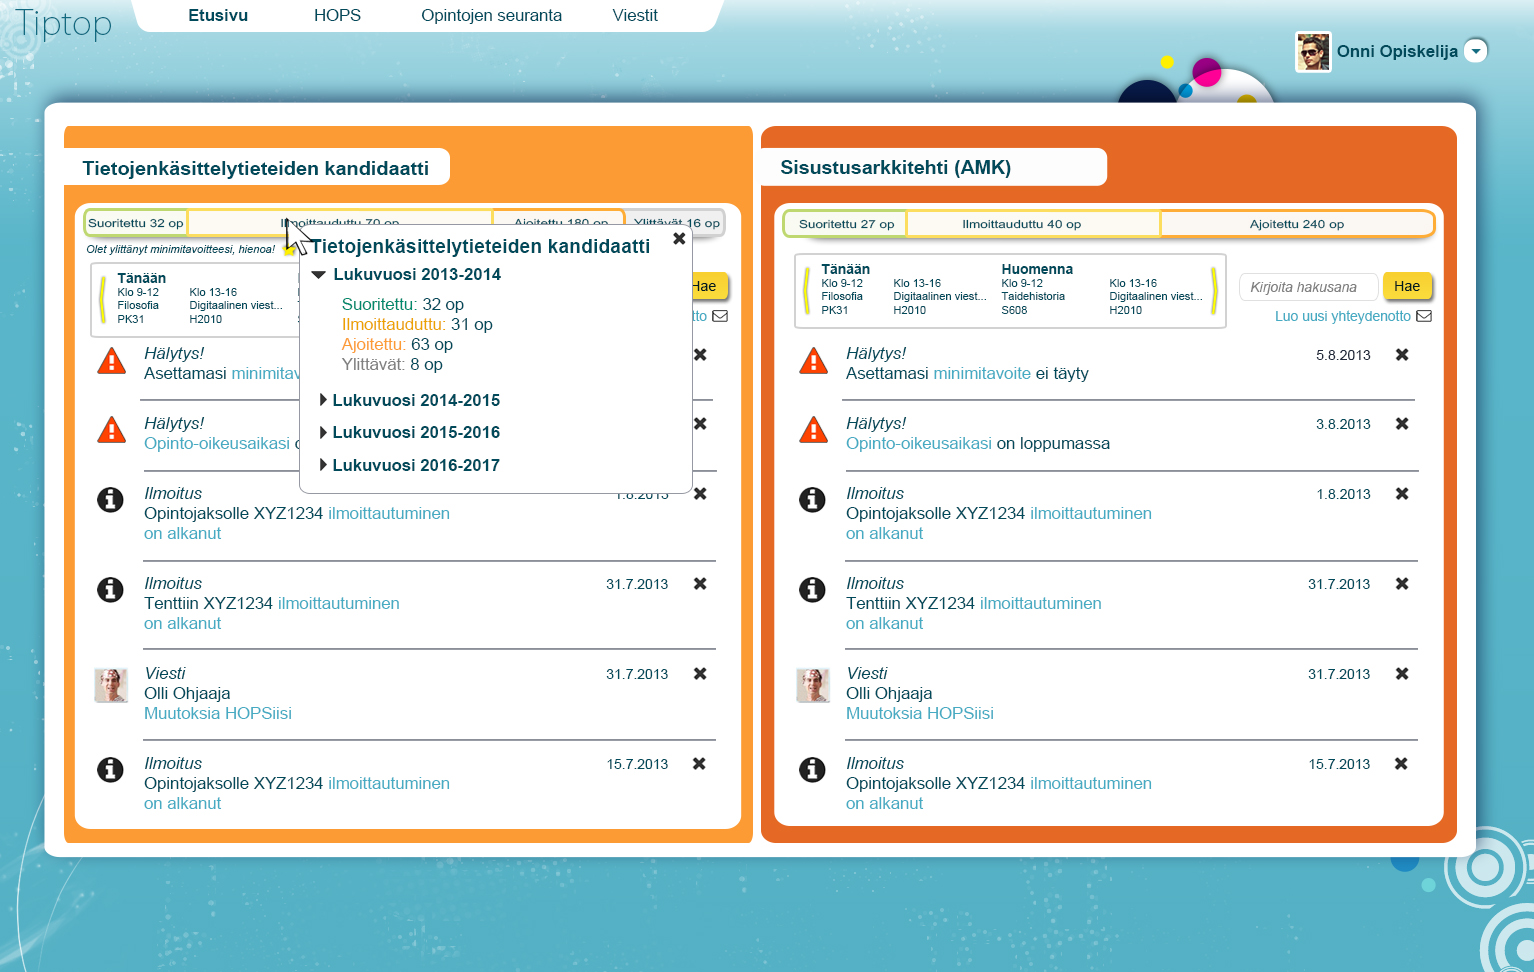Open Opinto-oikeusaikasi link in right panel
Viewport: 1534px width, 972px height.
pyautogui.click(x=919, y=443)
